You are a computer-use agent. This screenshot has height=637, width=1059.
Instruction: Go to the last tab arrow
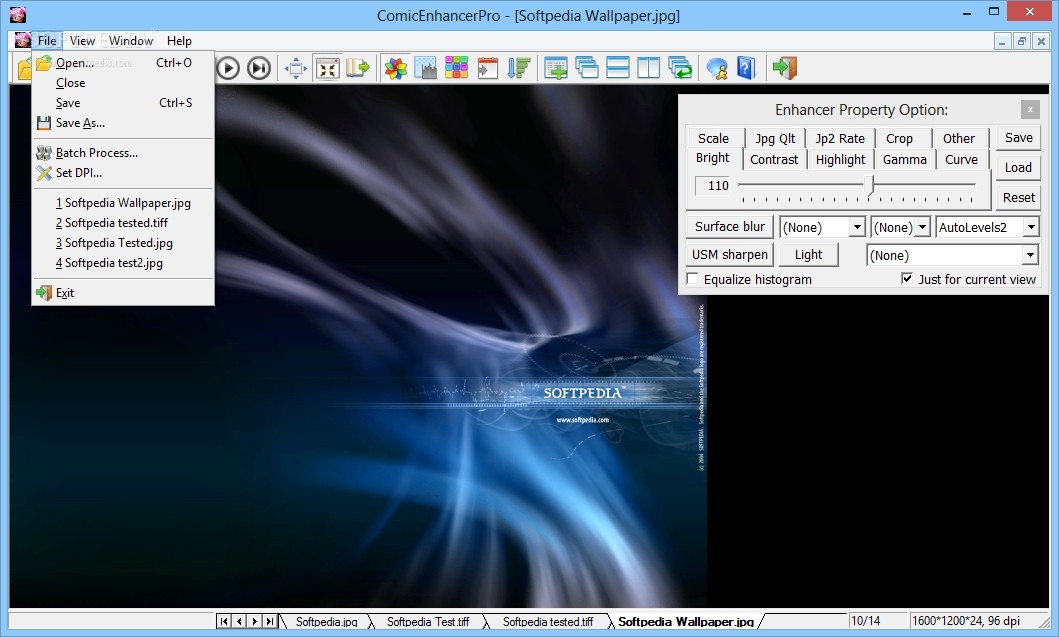(x=269, y=621)
